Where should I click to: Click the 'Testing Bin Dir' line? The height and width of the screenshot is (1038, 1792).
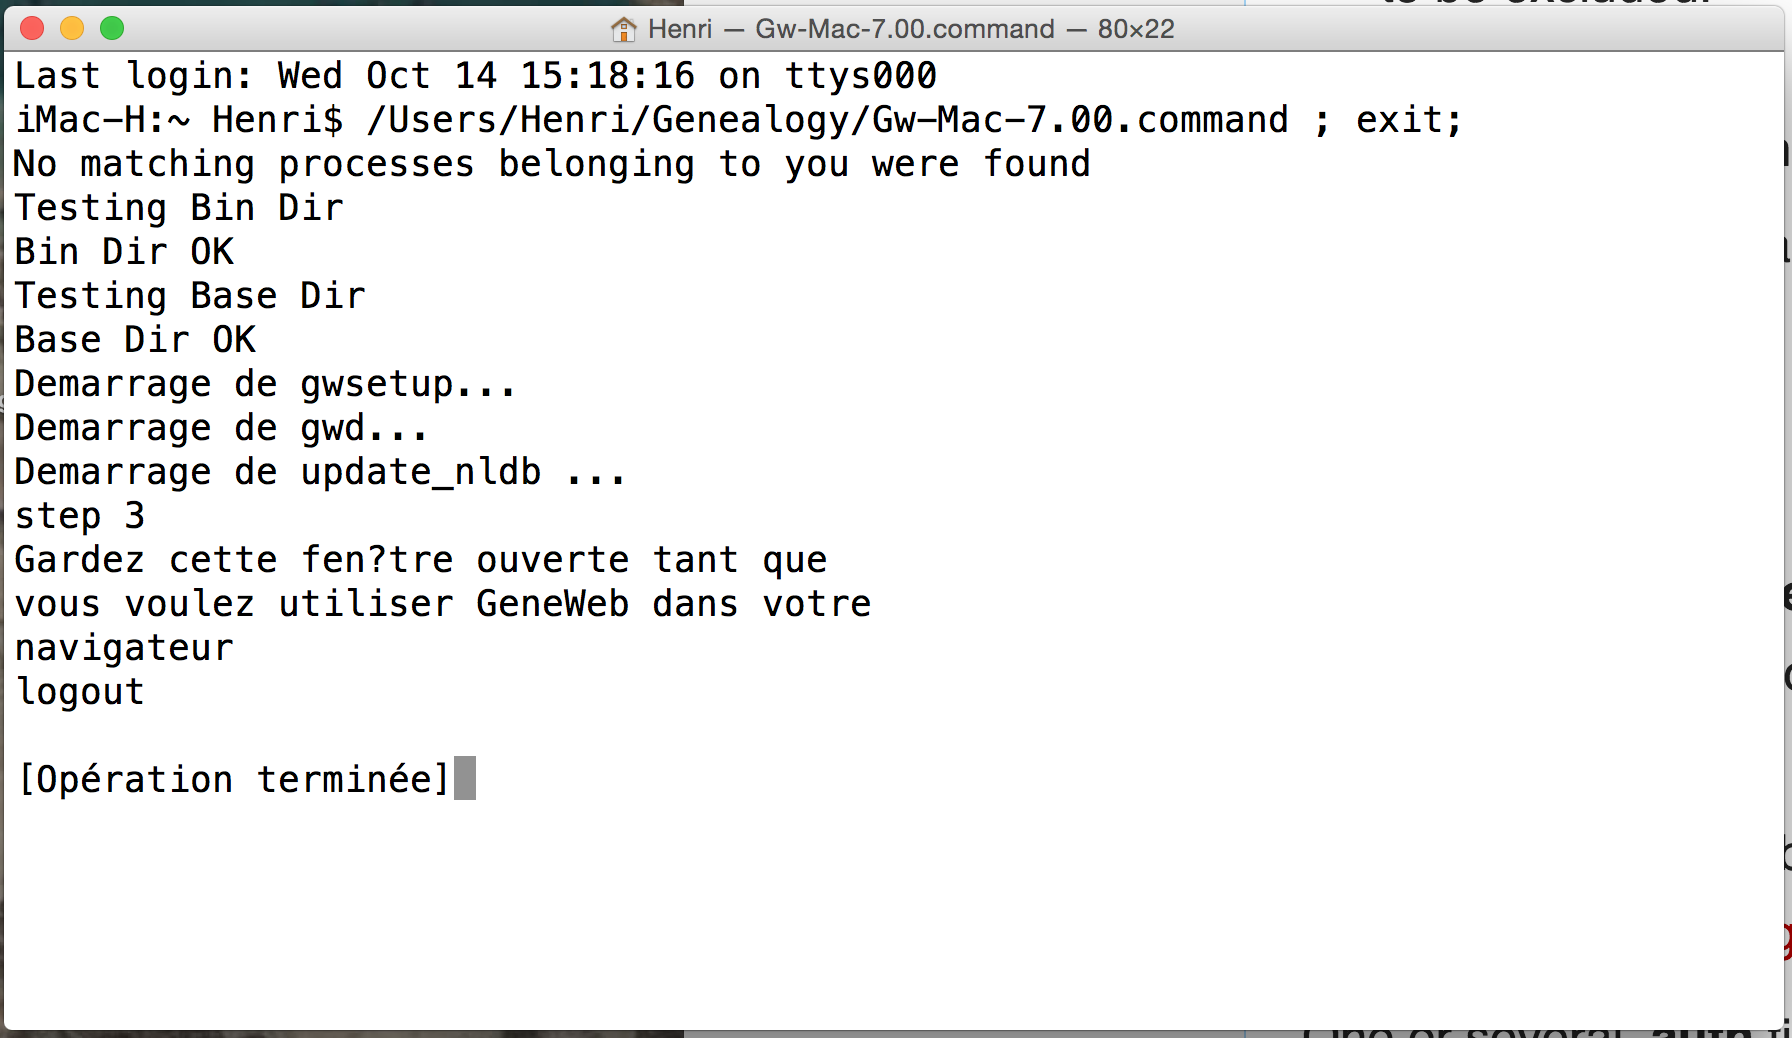coord(179,208)
